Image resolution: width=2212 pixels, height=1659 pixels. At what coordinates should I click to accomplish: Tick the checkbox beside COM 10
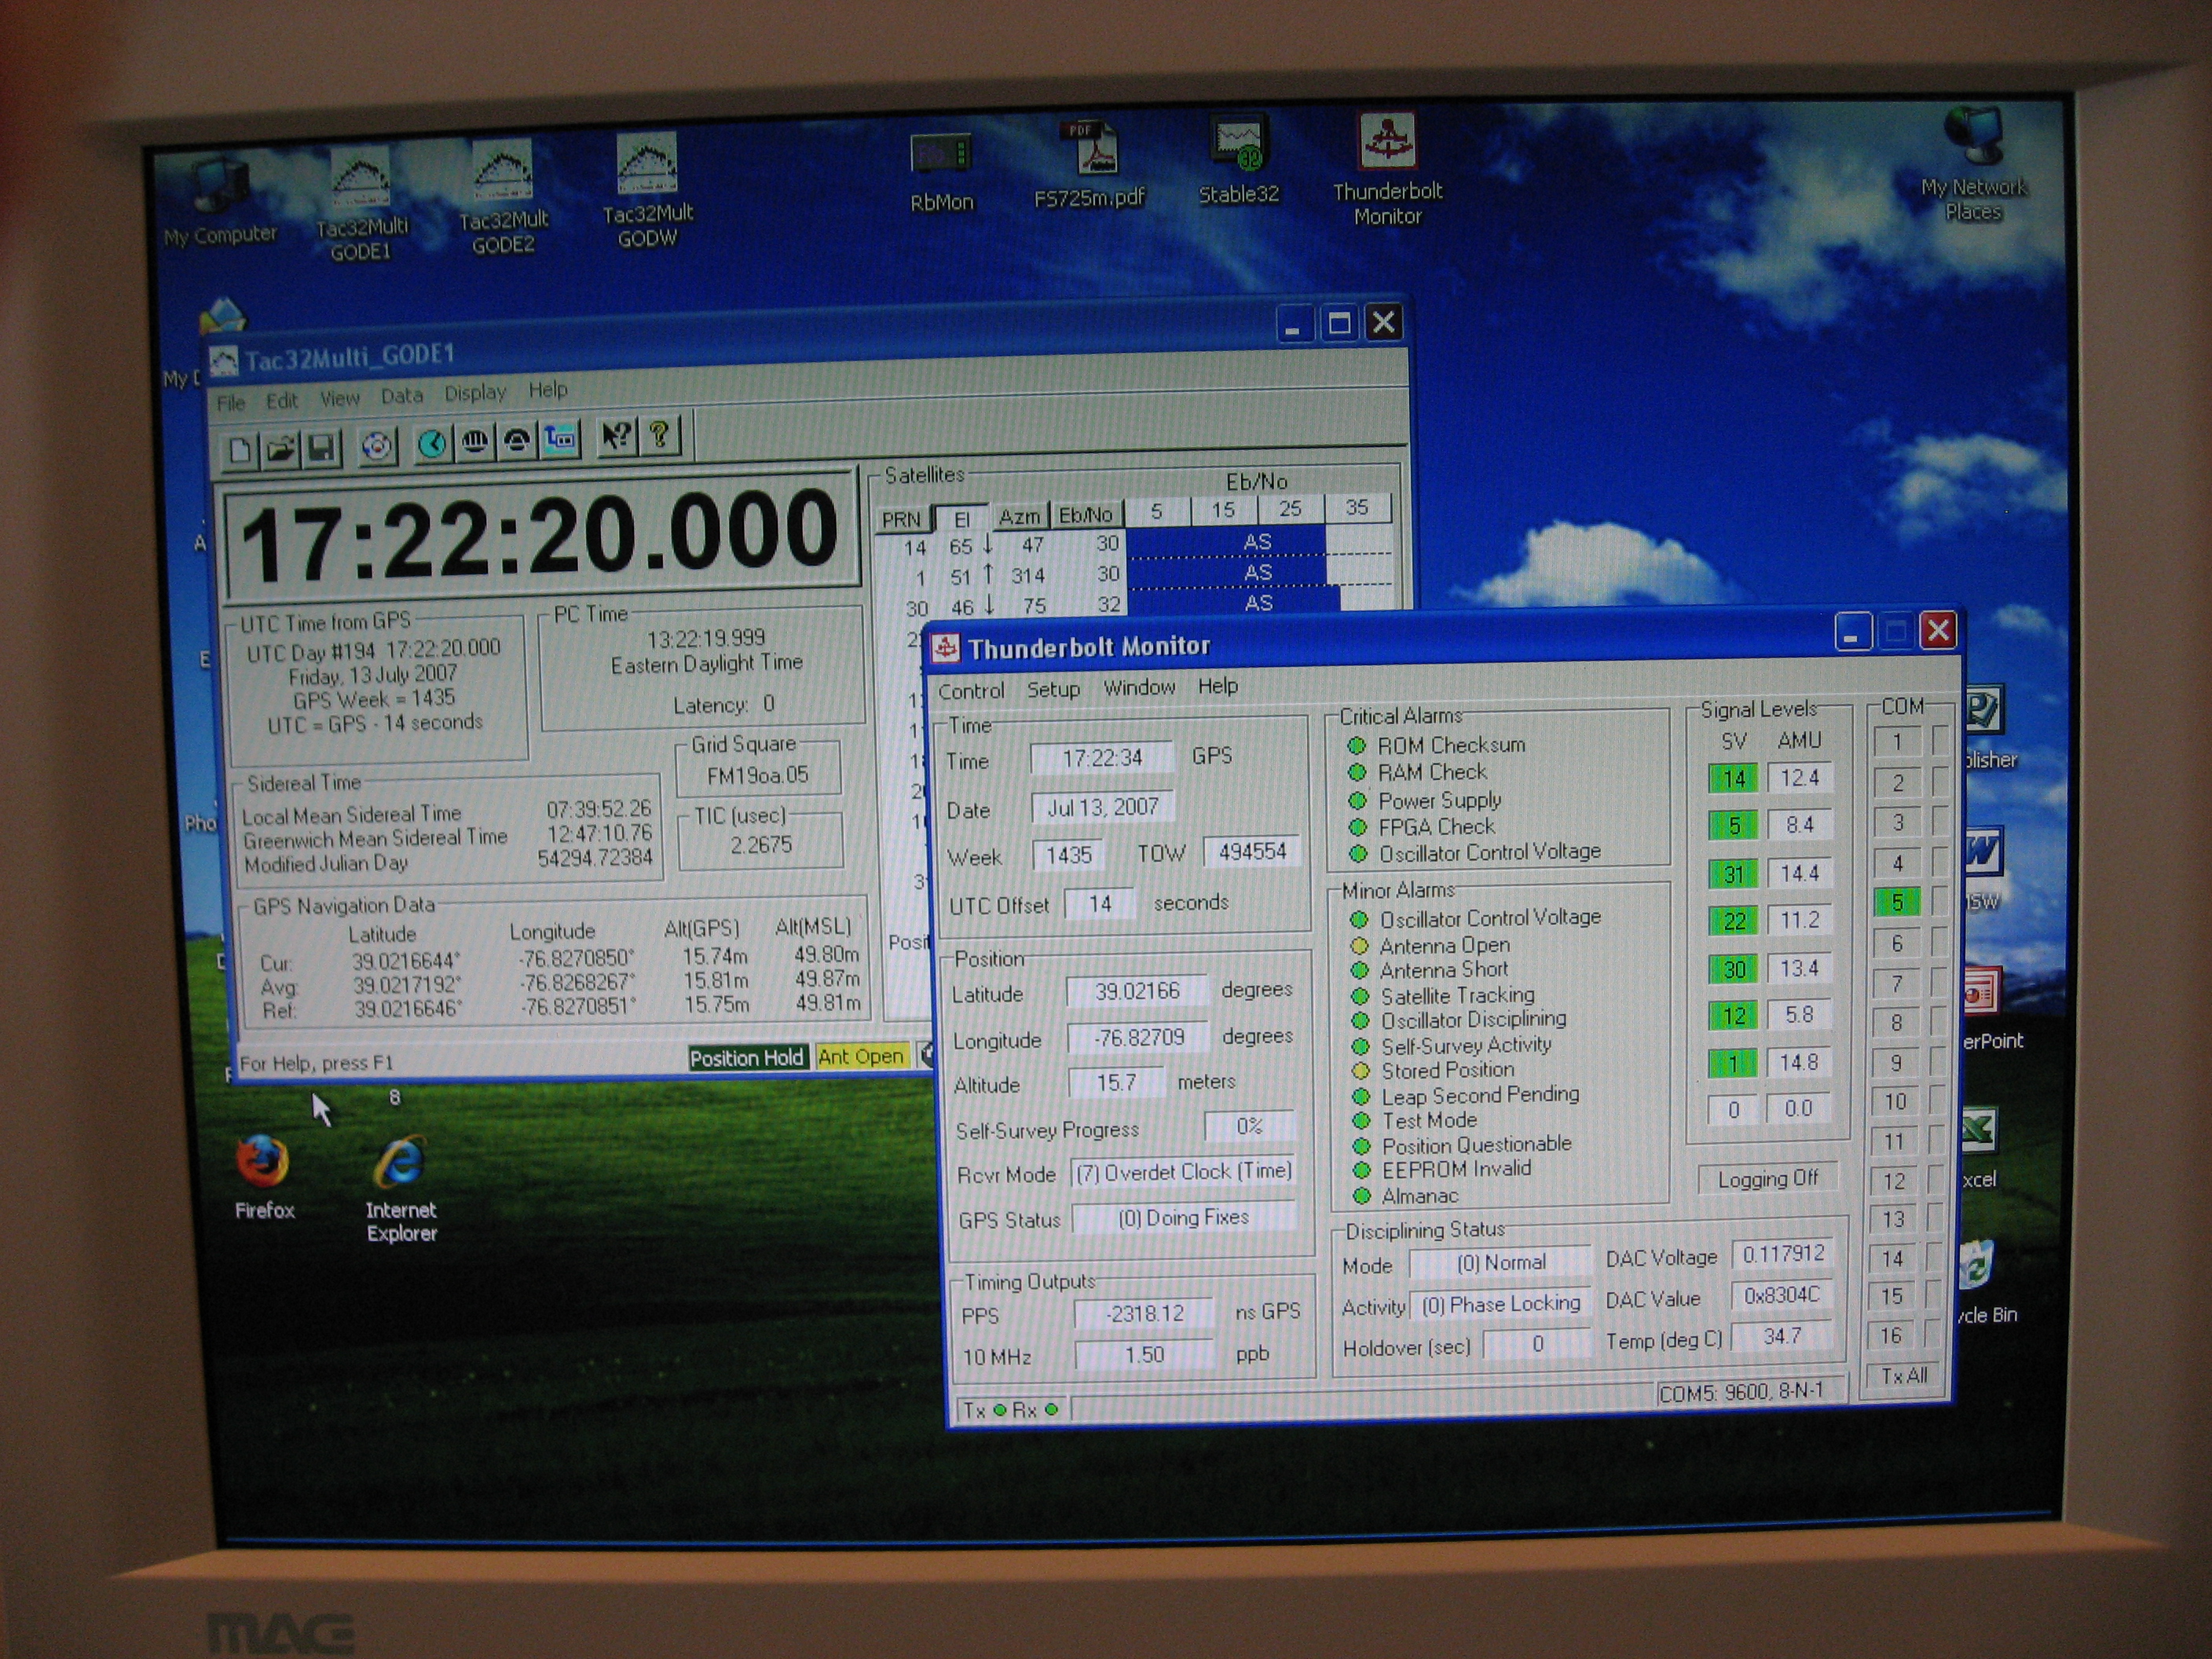point(1939,1100)
